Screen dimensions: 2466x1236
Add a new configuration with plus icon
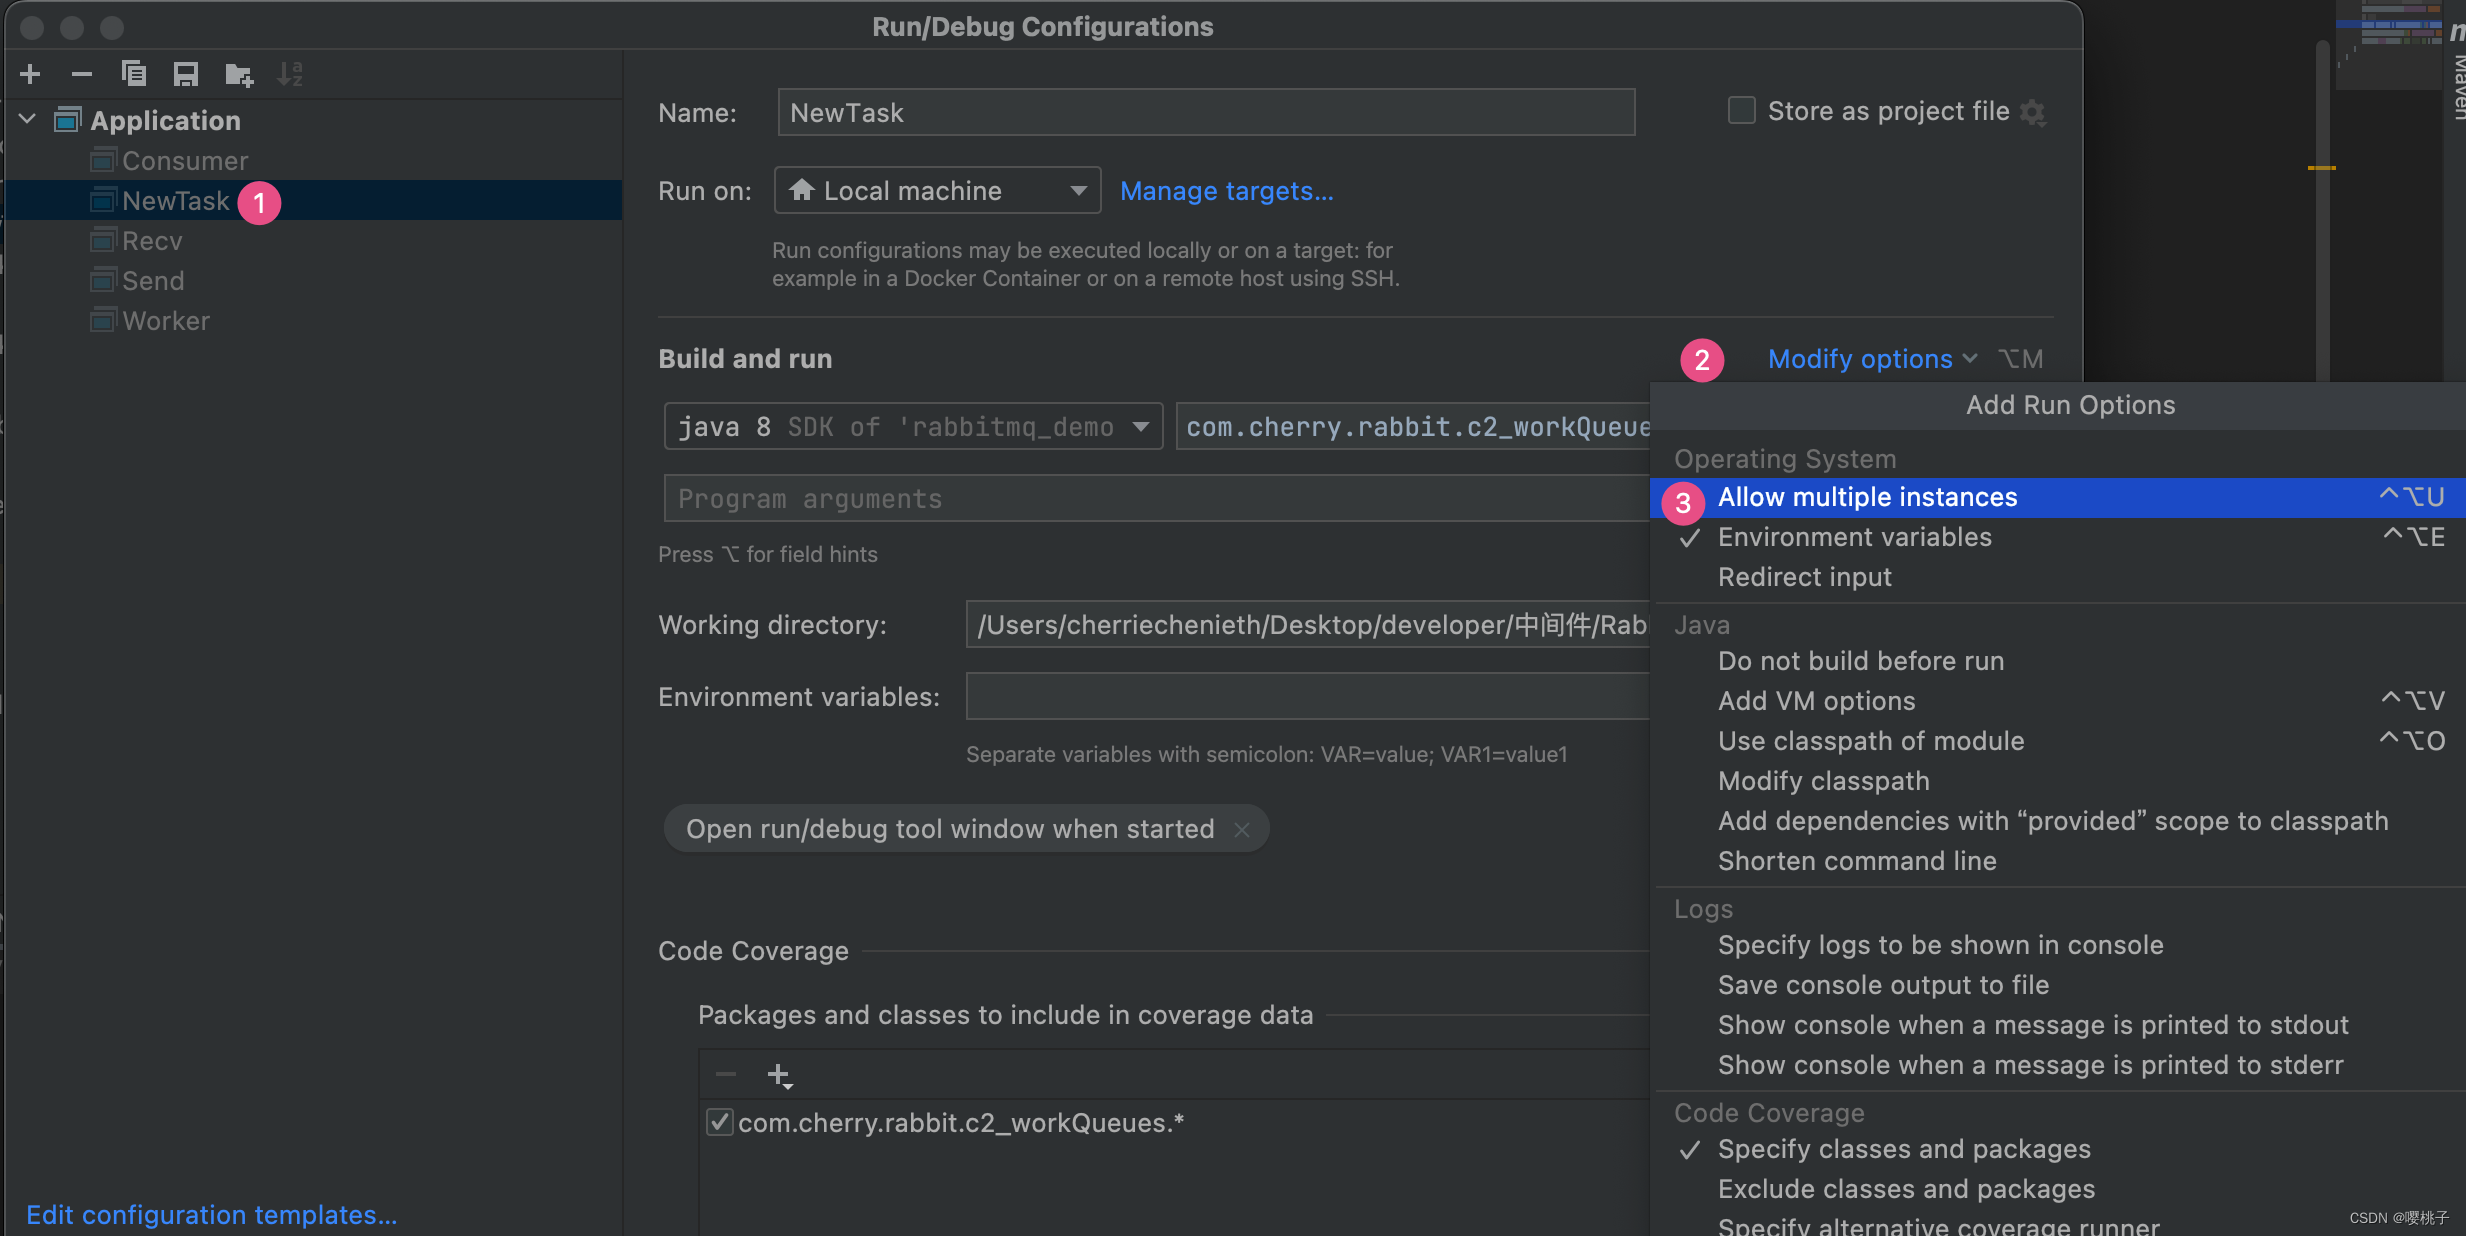click(30, 74)
